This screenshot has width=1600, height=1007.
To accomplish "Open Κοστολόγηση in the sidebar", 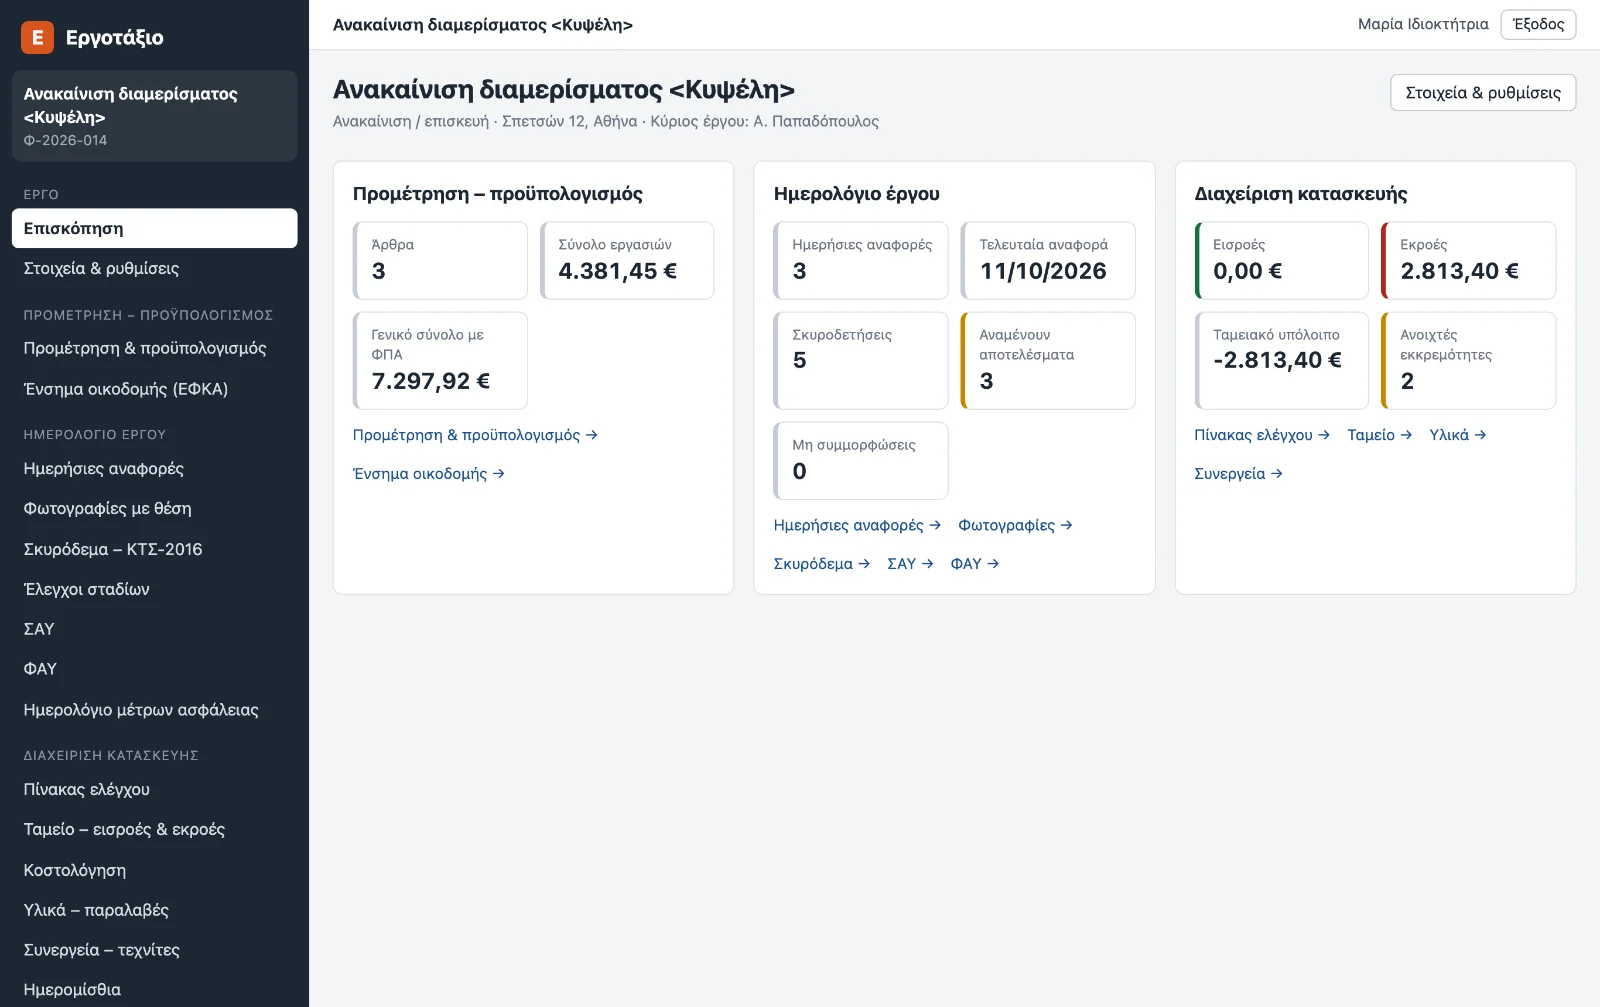I will tap(154, 870).
